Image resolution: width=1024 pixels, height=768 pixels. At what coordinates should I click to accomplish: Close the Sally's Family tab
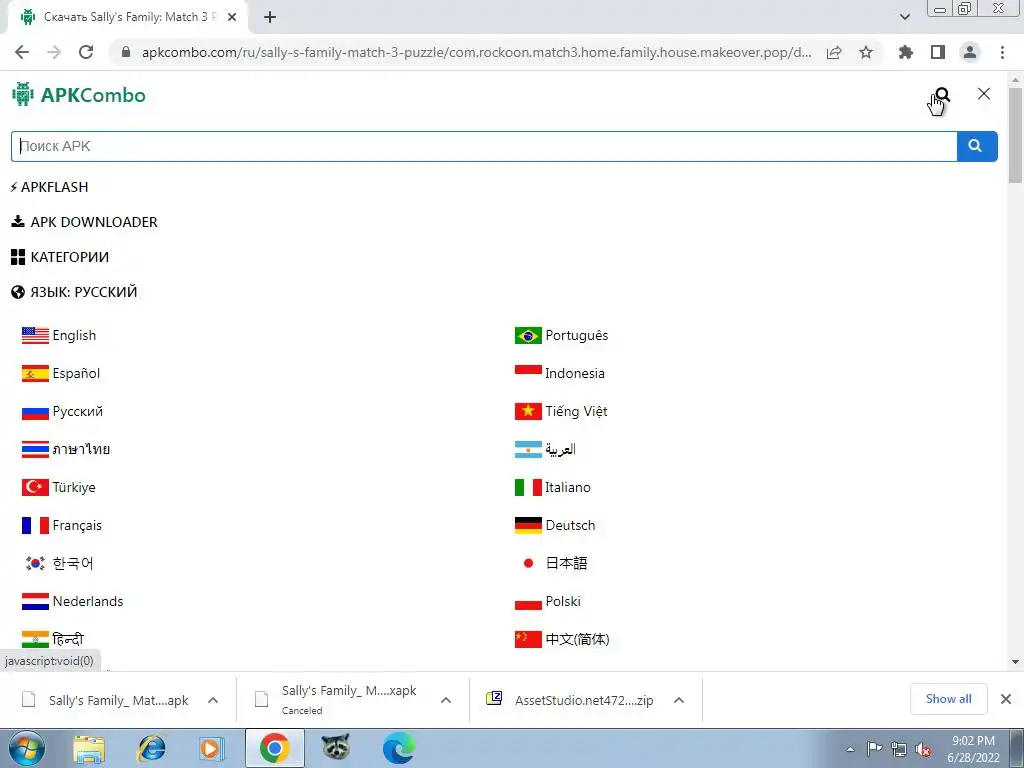point(232,17)
